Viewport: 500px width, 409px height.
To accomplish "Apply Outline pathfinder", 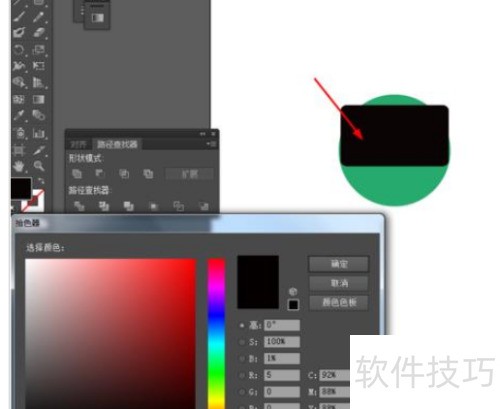I will point(178,206).
